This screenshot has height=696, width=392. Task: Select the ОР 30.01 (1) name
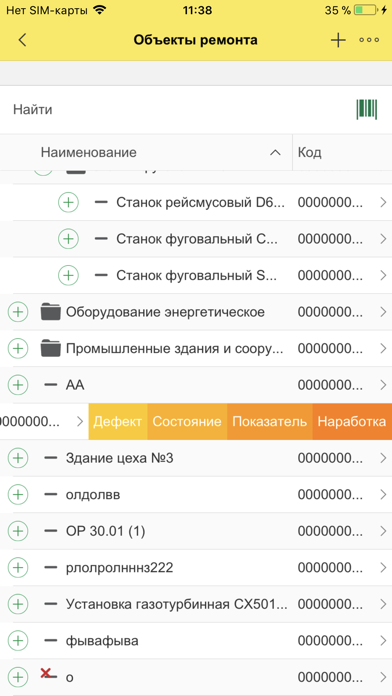[106, 530]
